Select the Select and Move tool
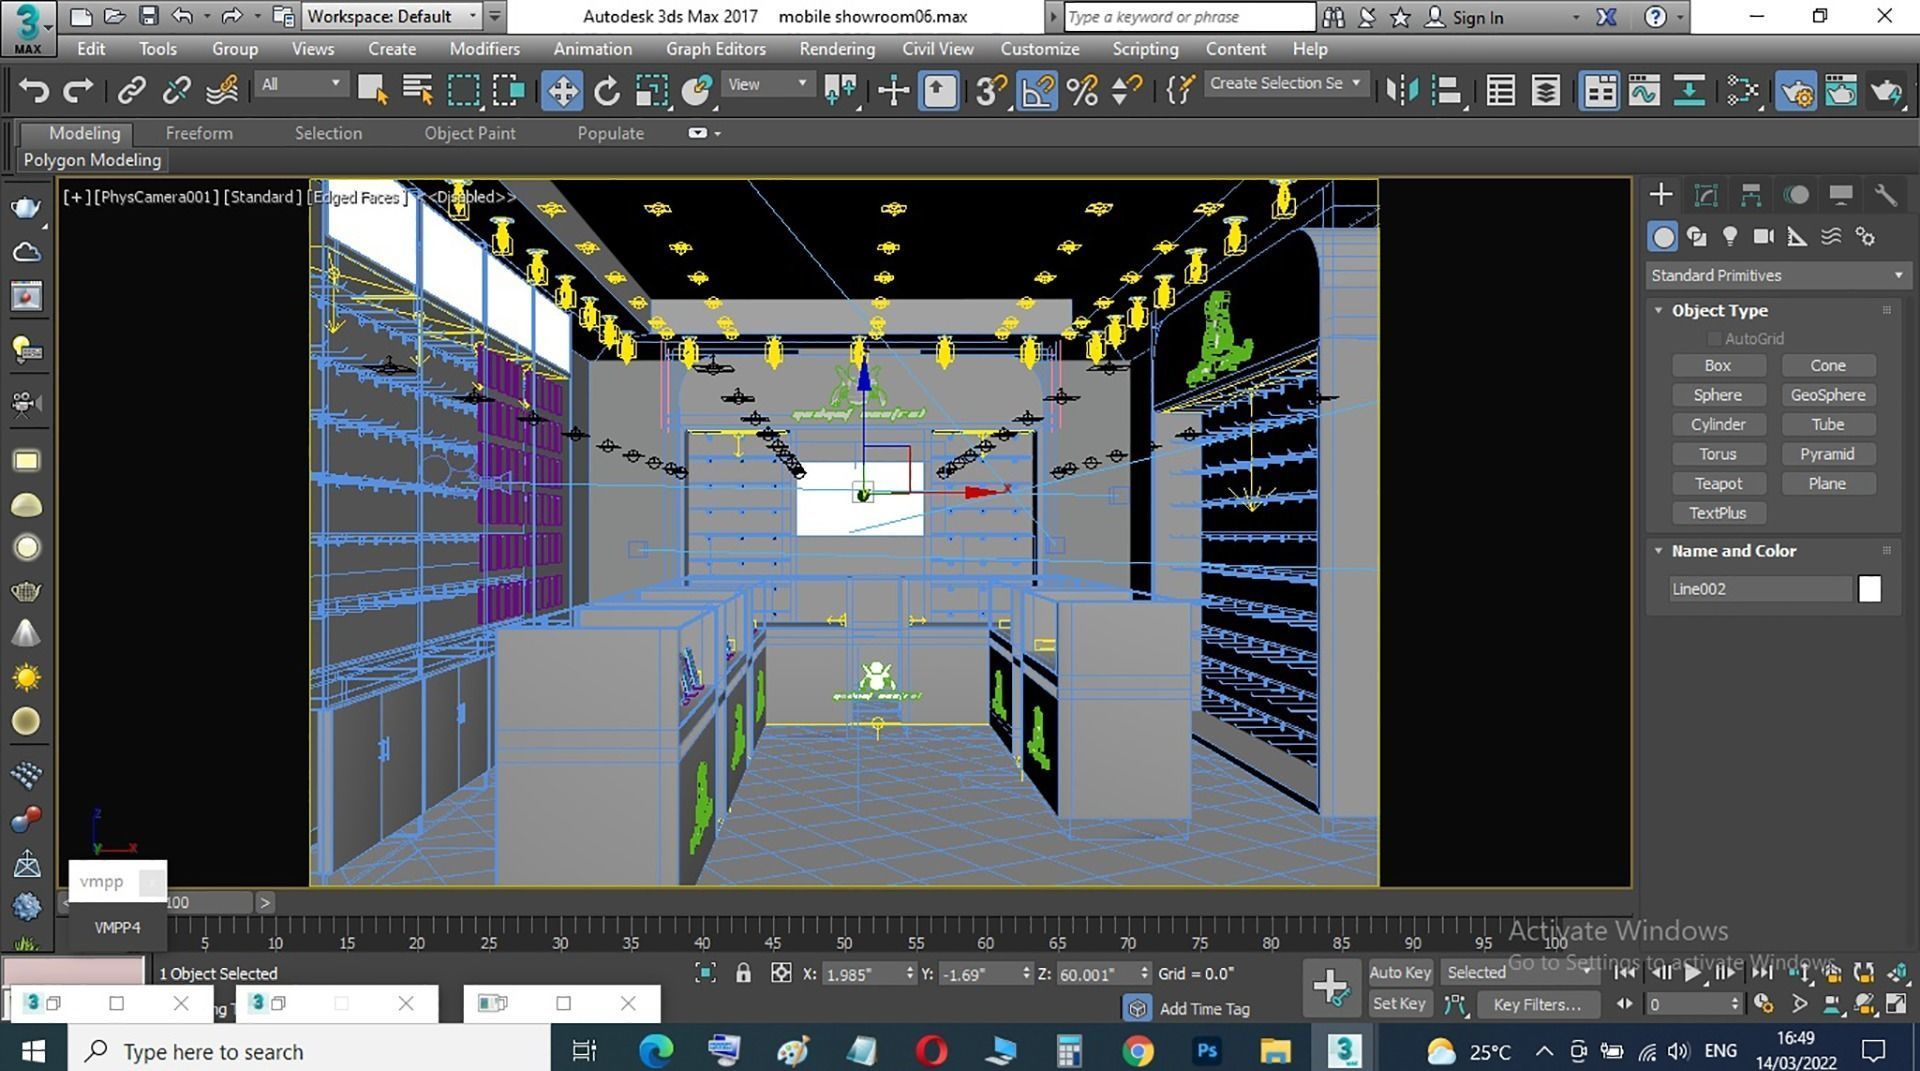Viewport: 1920px width, 1071px height. pyautogui.click(x=562, y=91)
